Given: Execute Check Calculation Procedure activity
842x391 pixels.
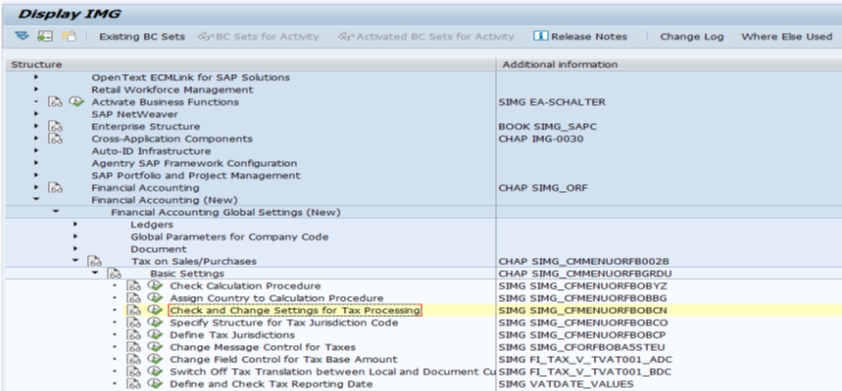Looking at the screenshot, I should coord(155,285).
